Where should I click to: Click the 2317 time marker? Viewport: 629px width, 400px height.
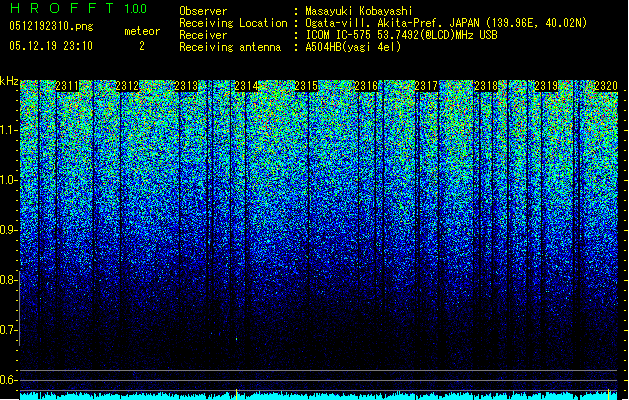click(426, 86)
